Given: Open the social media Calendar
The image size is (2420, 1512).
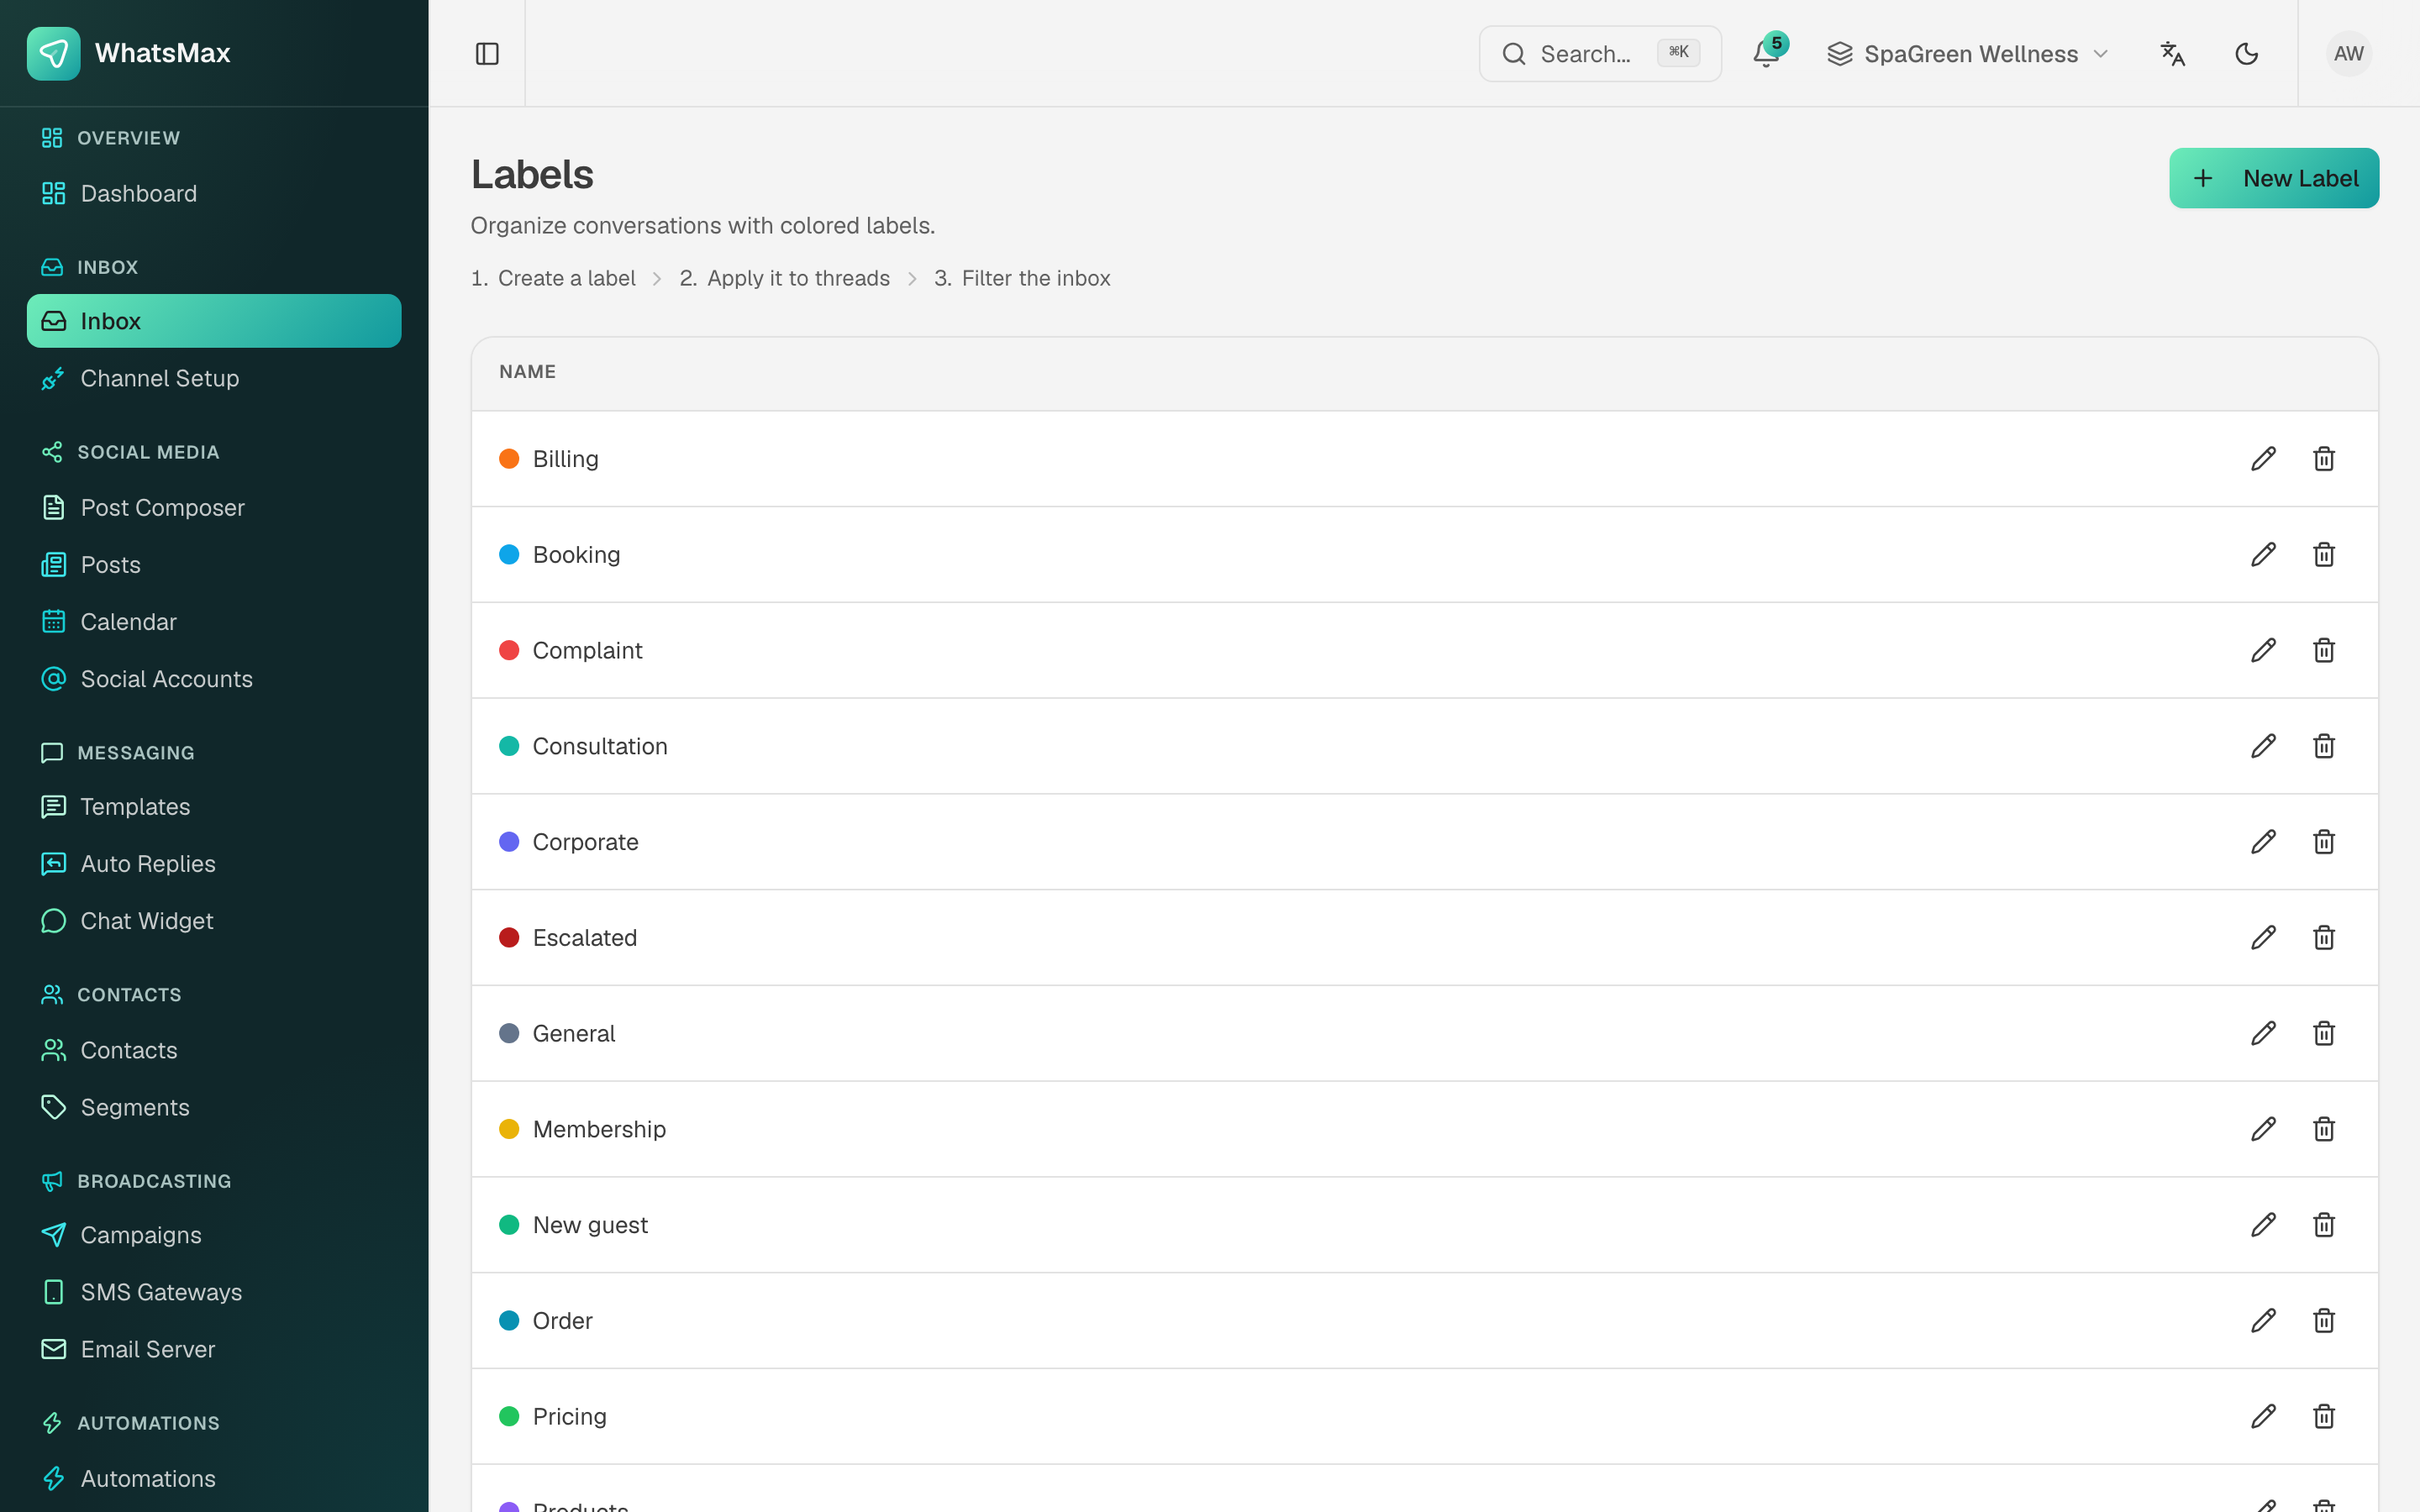Looking at the screenshot, I should [x=214, y=622].
